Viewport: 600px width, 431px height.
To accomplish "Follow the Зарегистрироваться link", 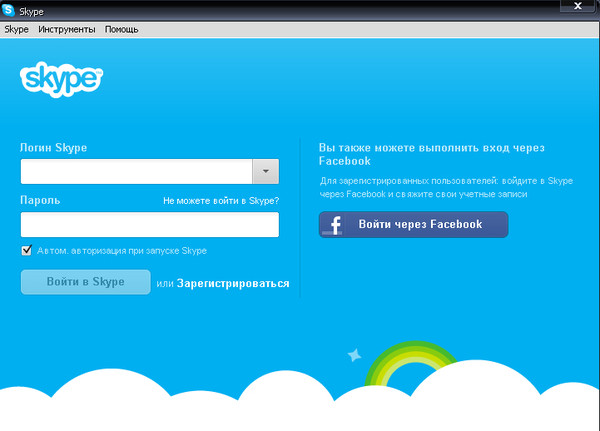I will pyautogui.click(x=233, y=283).
